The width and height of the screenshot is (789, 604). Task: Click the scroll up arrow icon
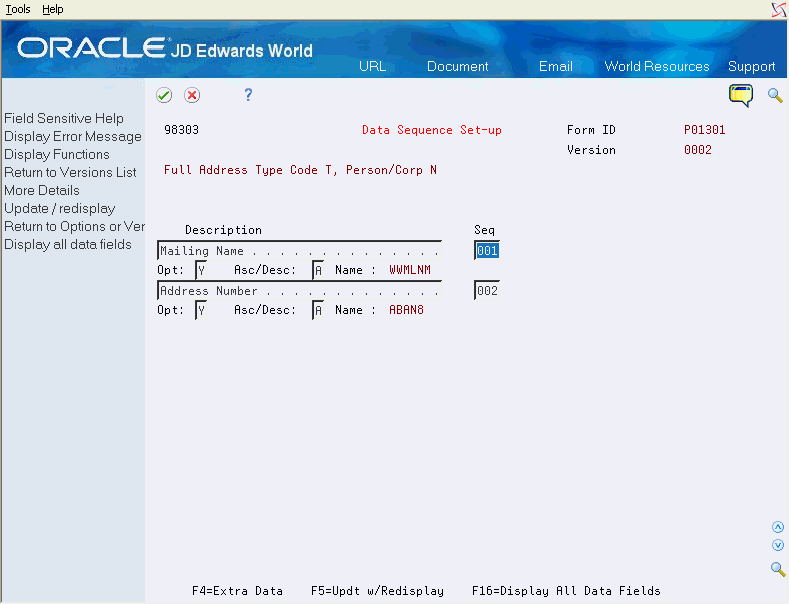(778, 527)
